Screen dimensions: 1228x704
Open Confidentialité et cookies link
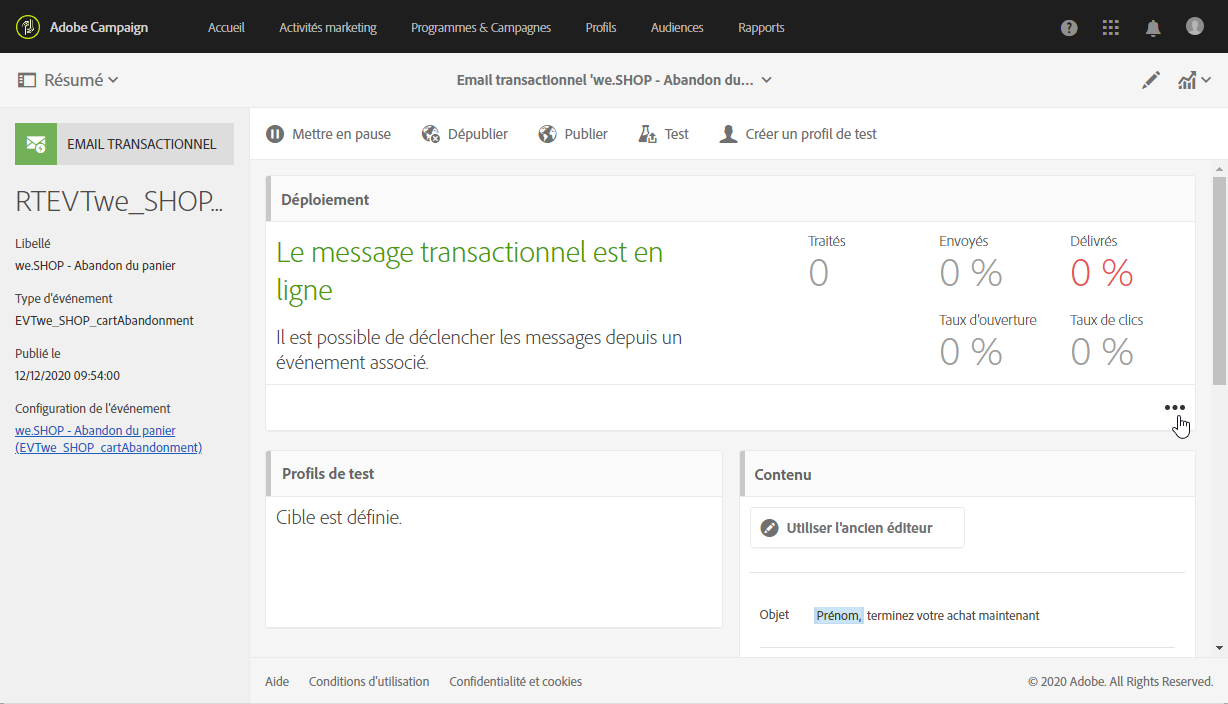515,682
